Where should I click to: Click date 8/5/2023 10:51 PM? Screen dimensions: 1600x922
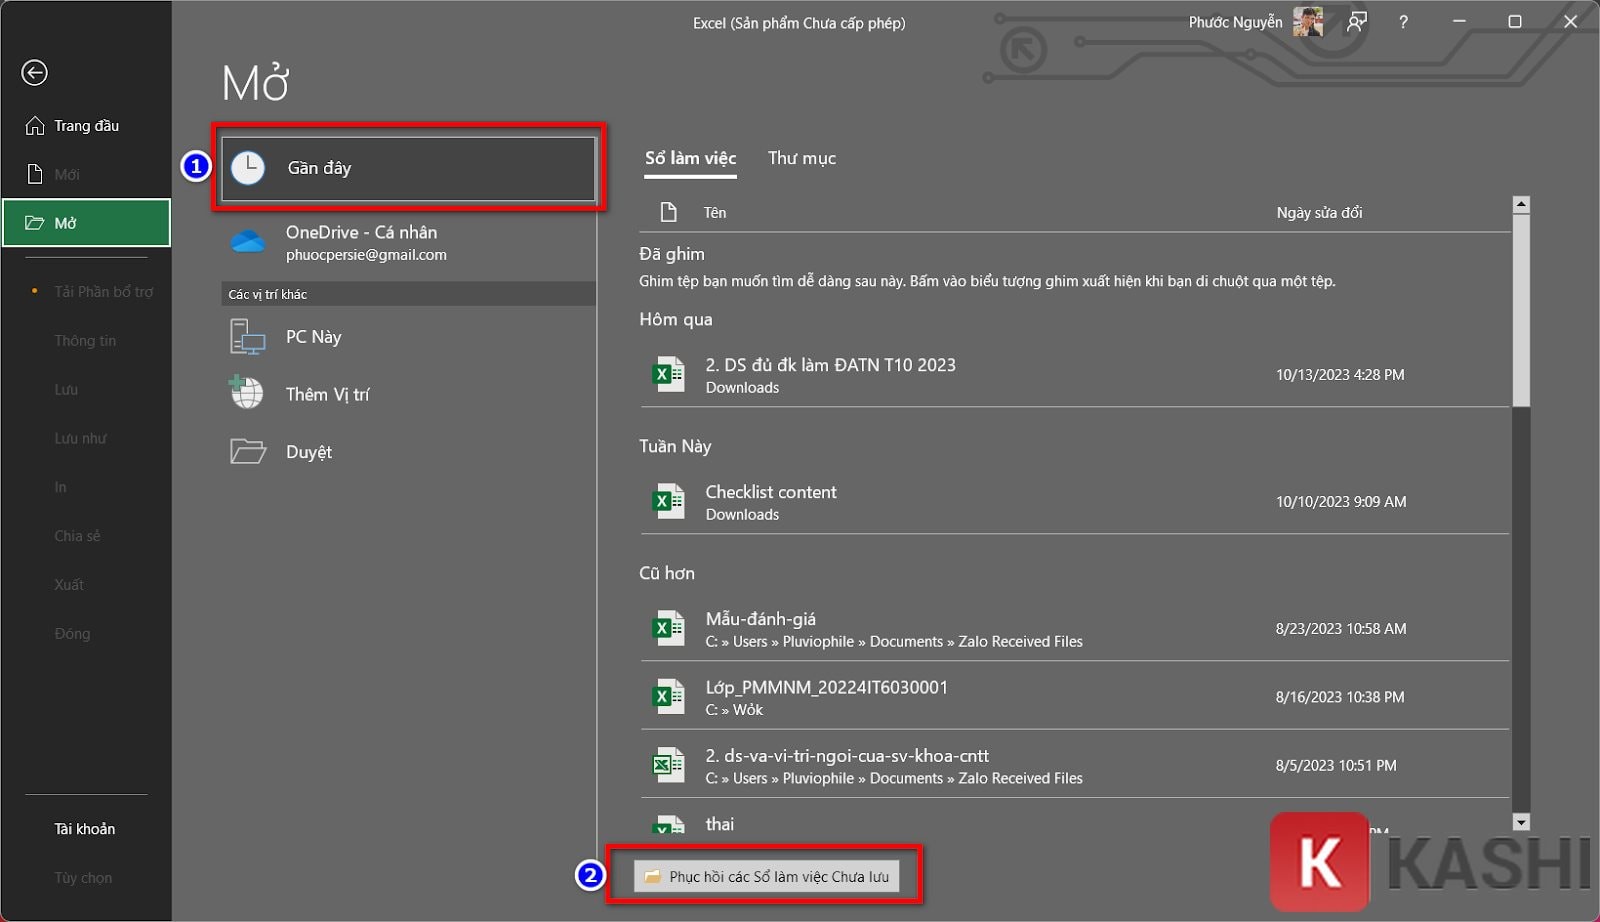[x=1336, y=766]
